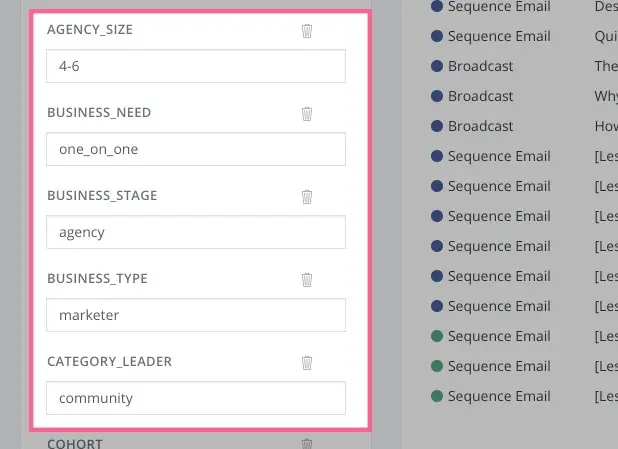The width and height of the screenshot is (618, 449).
Task: Click the AGENCY_SIZE input showing 4-6
Action: 196,66
